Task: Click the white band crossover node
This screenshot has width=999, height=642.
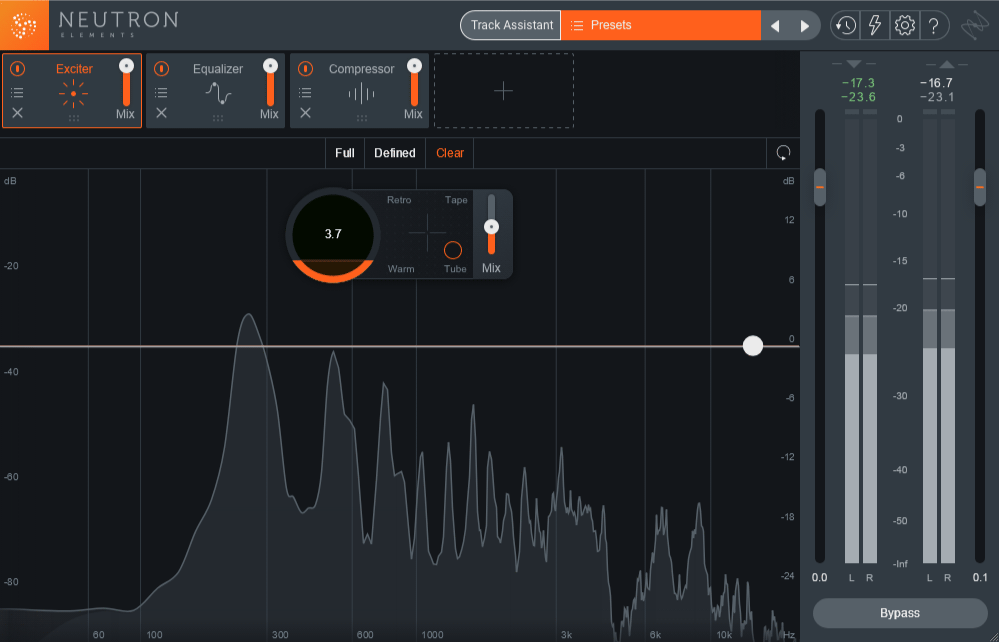Action: 753,346
